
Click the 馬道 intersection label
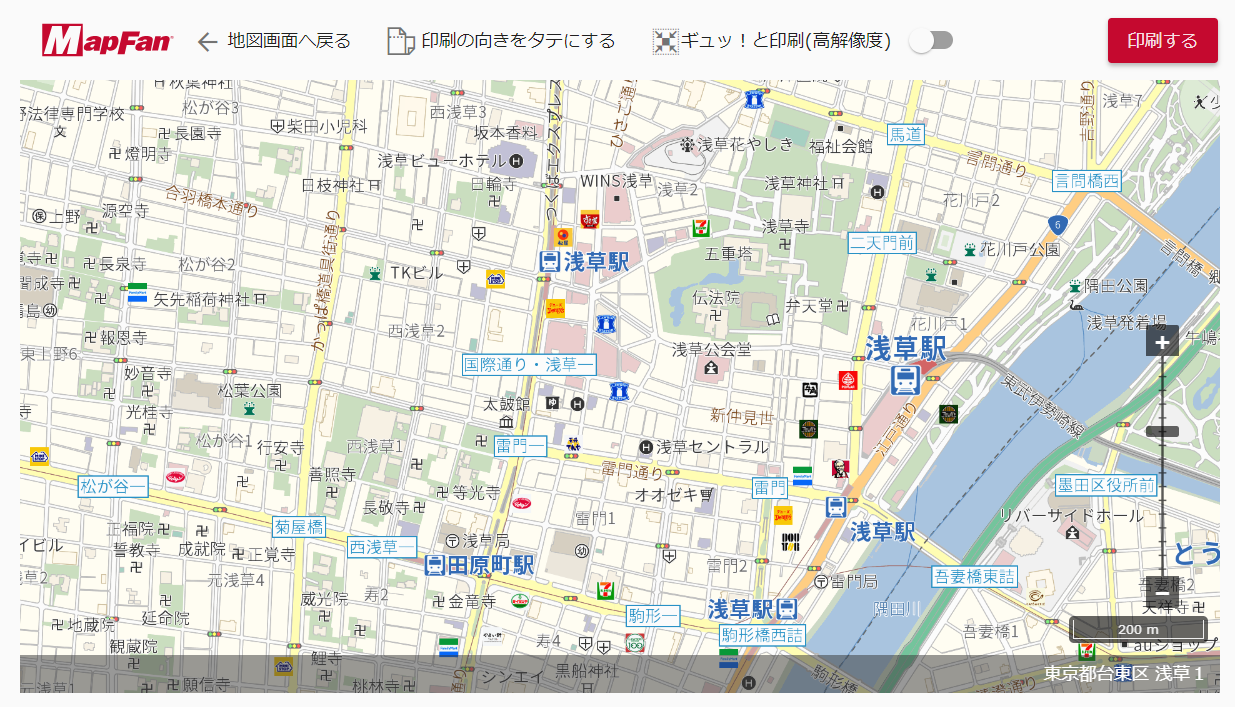906,134
